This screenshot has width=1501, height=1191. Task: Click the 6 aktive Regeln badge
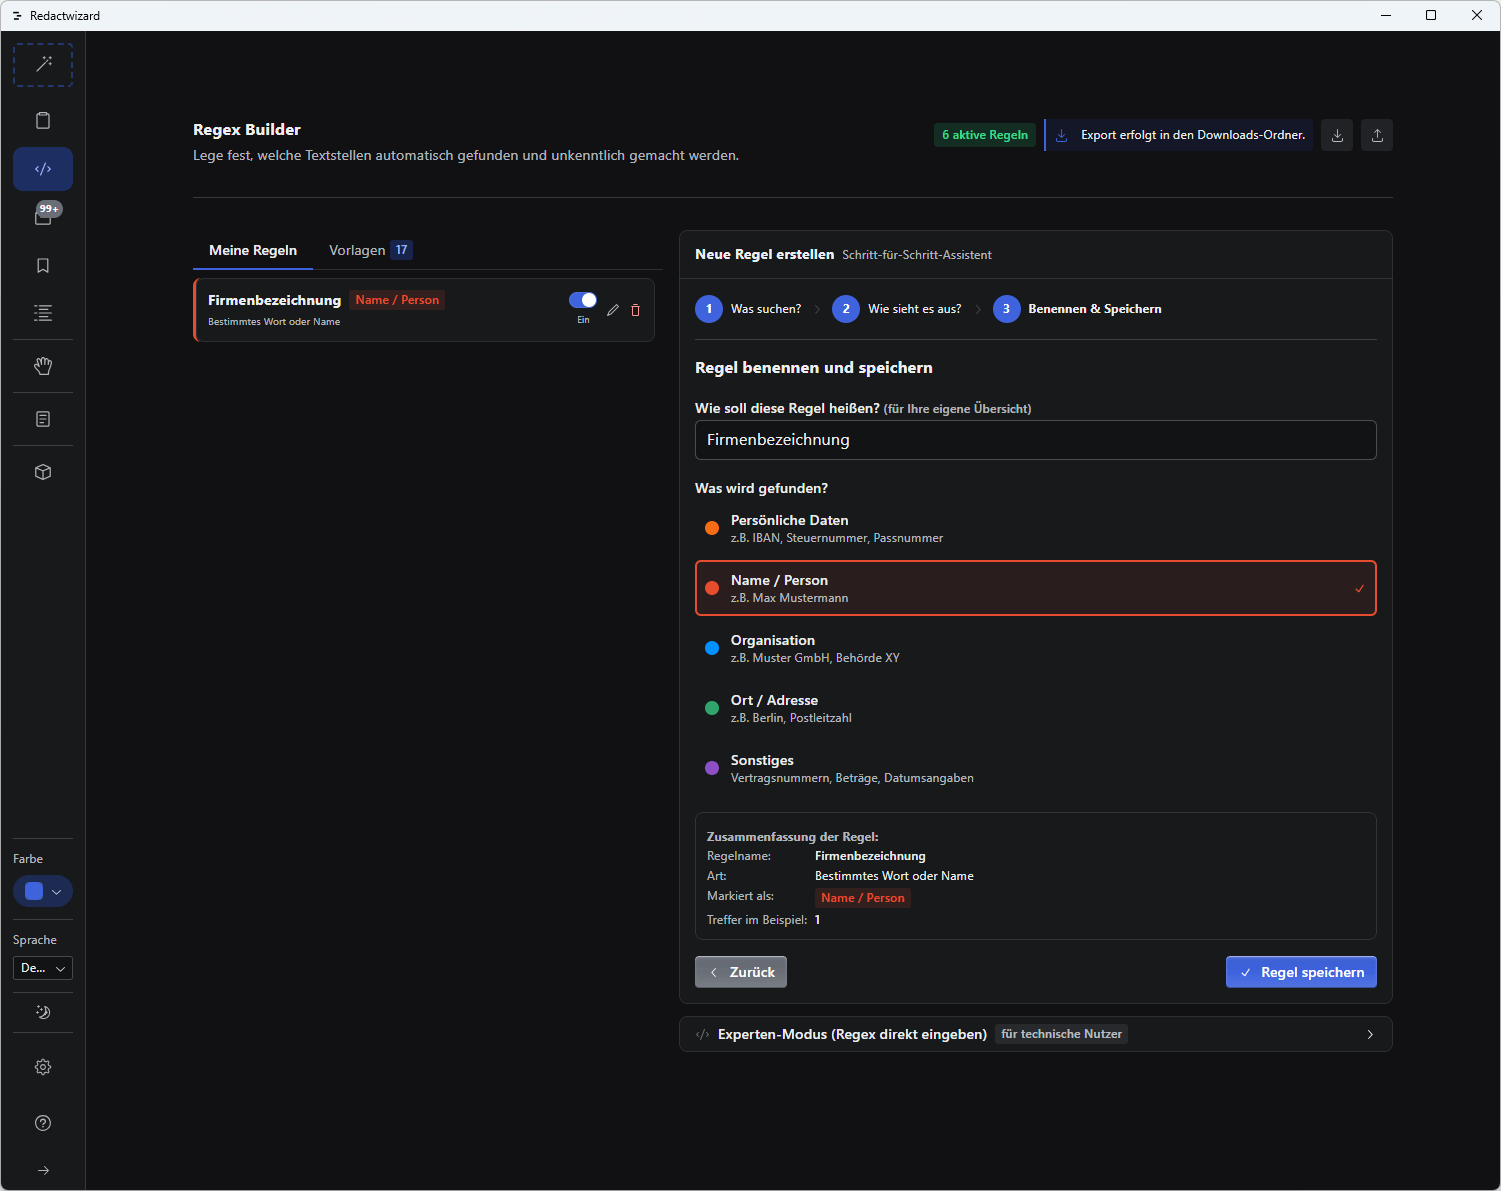(985, 135)
